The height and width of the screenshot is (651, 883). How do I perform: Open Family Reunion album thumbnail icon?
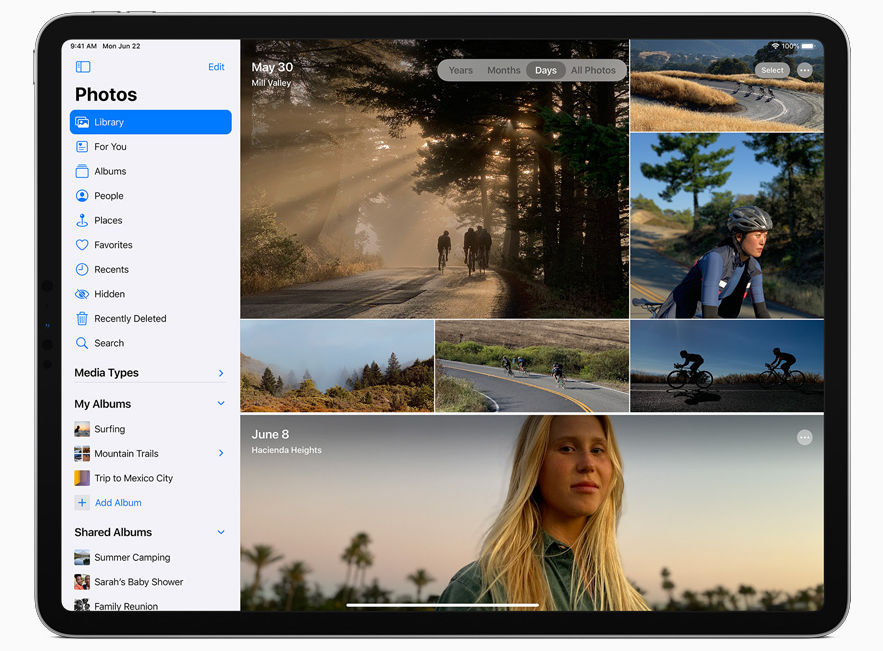coord(82,605)
